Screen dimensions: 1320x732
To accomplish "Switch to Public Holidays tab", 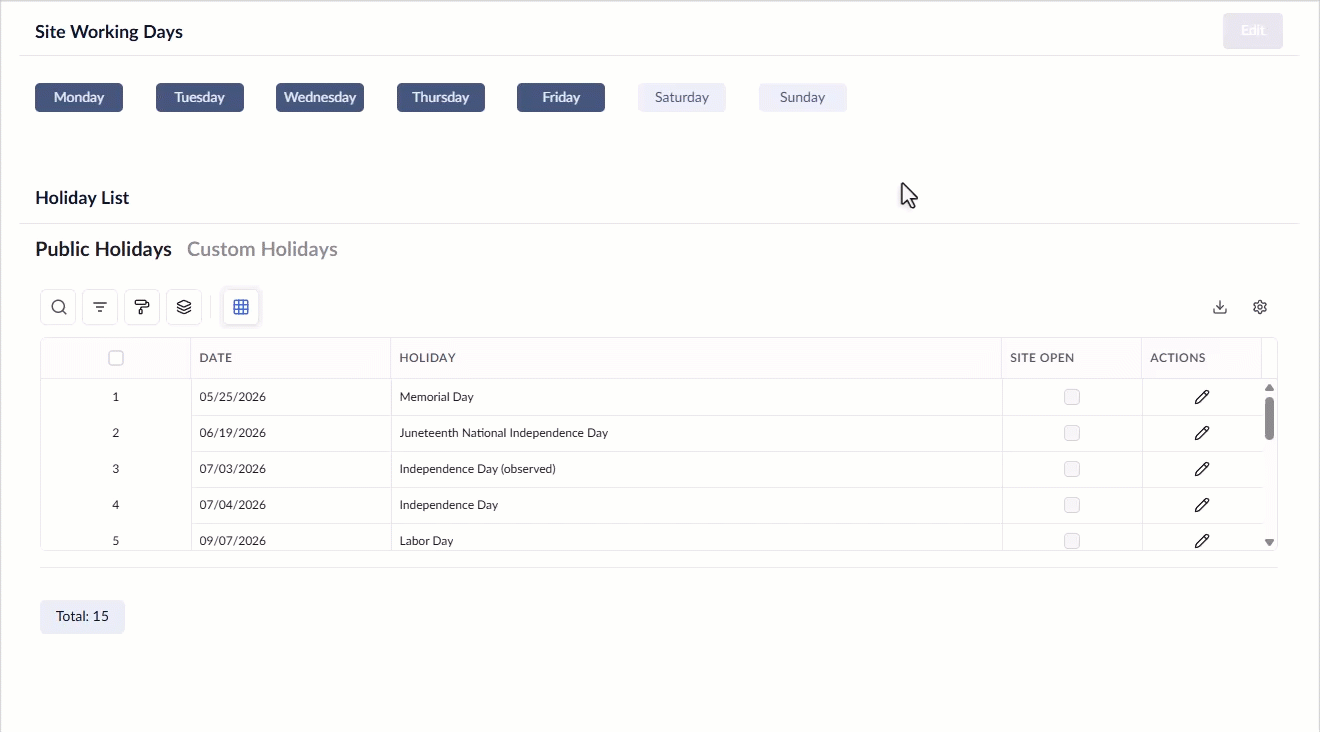I will tap(103, 249).
